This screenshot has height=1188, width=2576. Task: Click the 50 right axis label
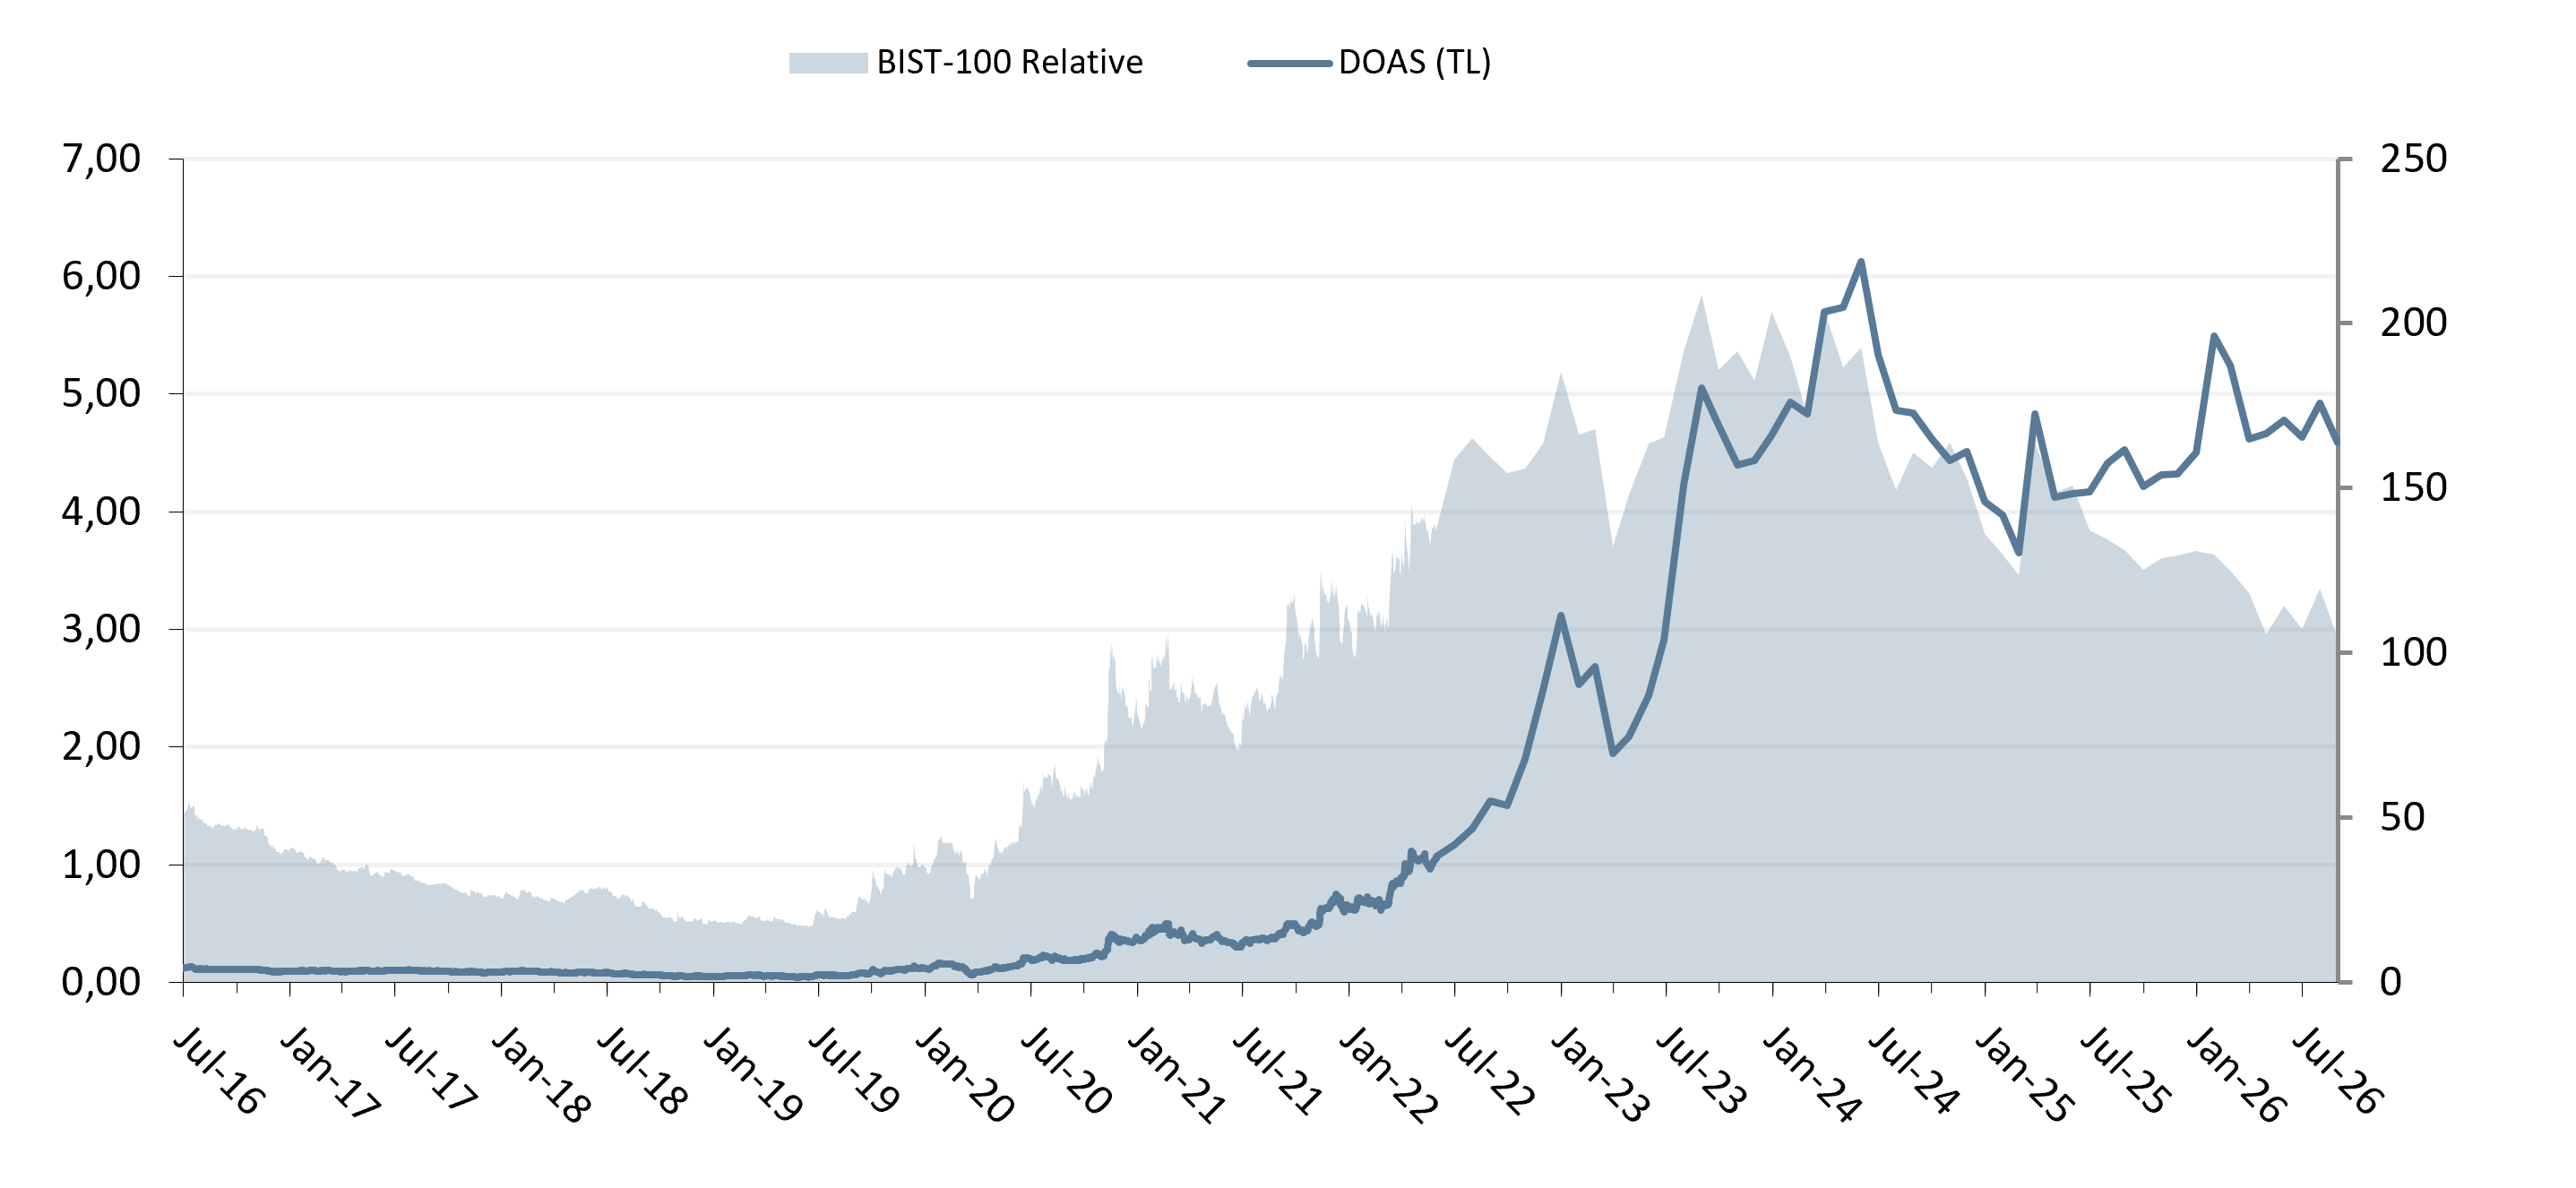tap(2402, 817)
